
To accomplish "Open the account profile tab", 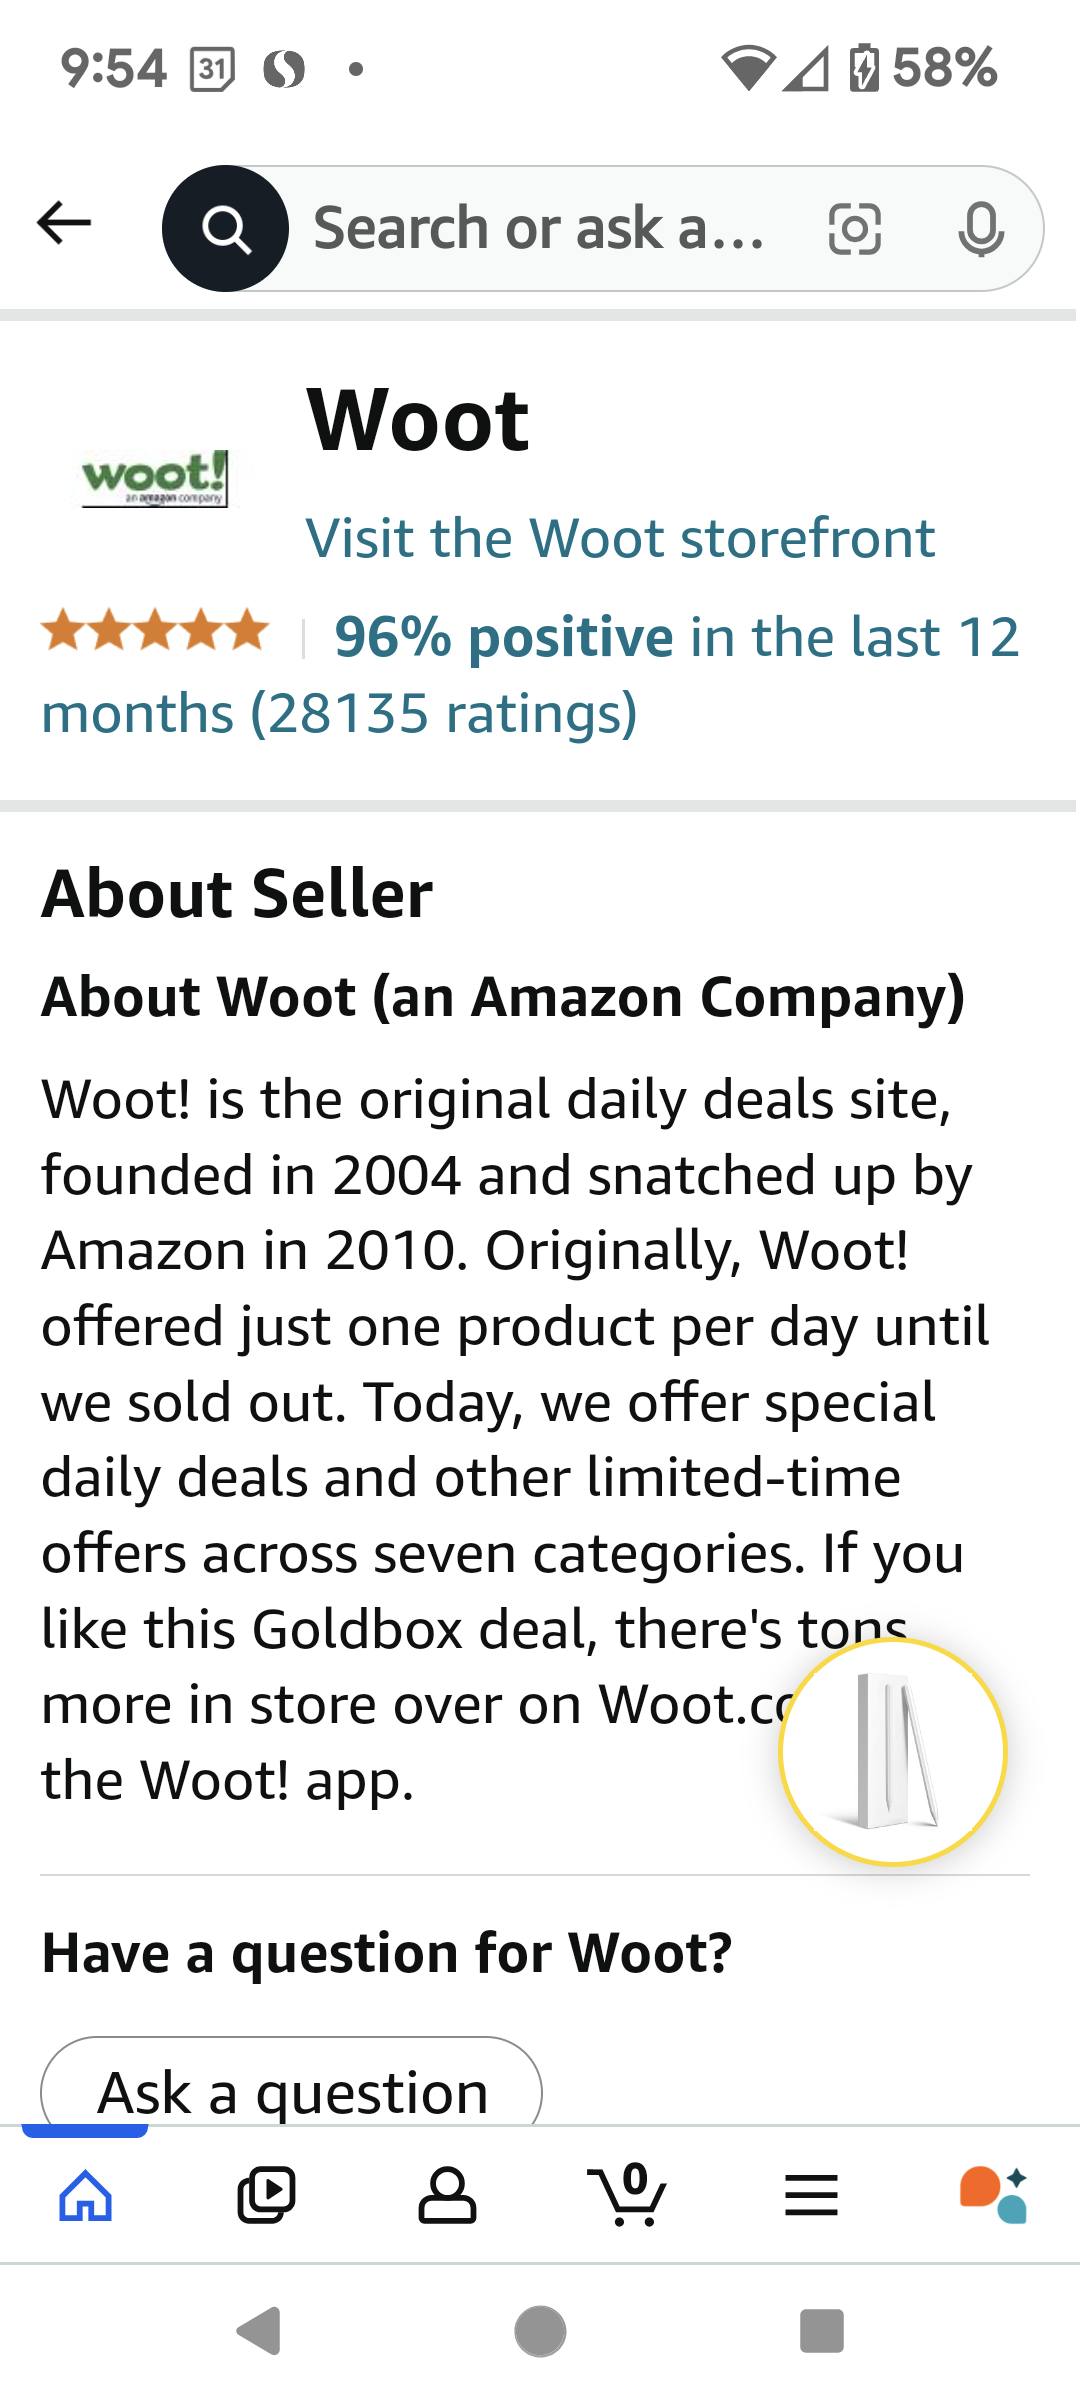I will click(x=447, y=2195).
